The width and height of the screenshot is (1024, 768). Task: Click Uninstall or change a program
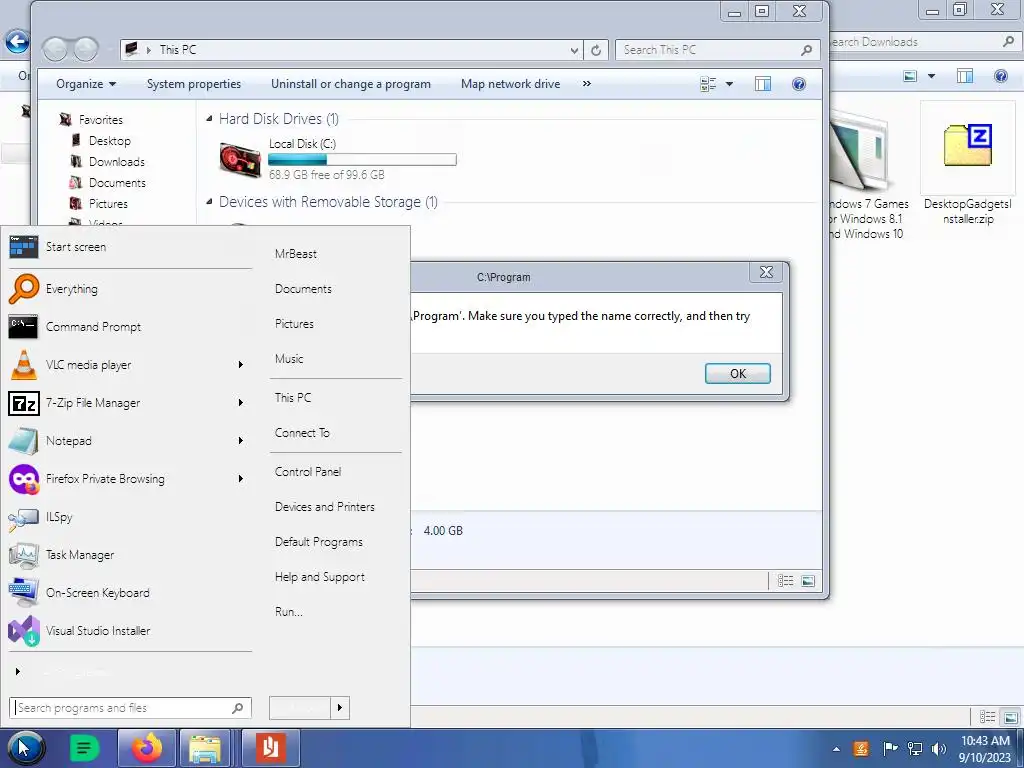click(351, 84)
